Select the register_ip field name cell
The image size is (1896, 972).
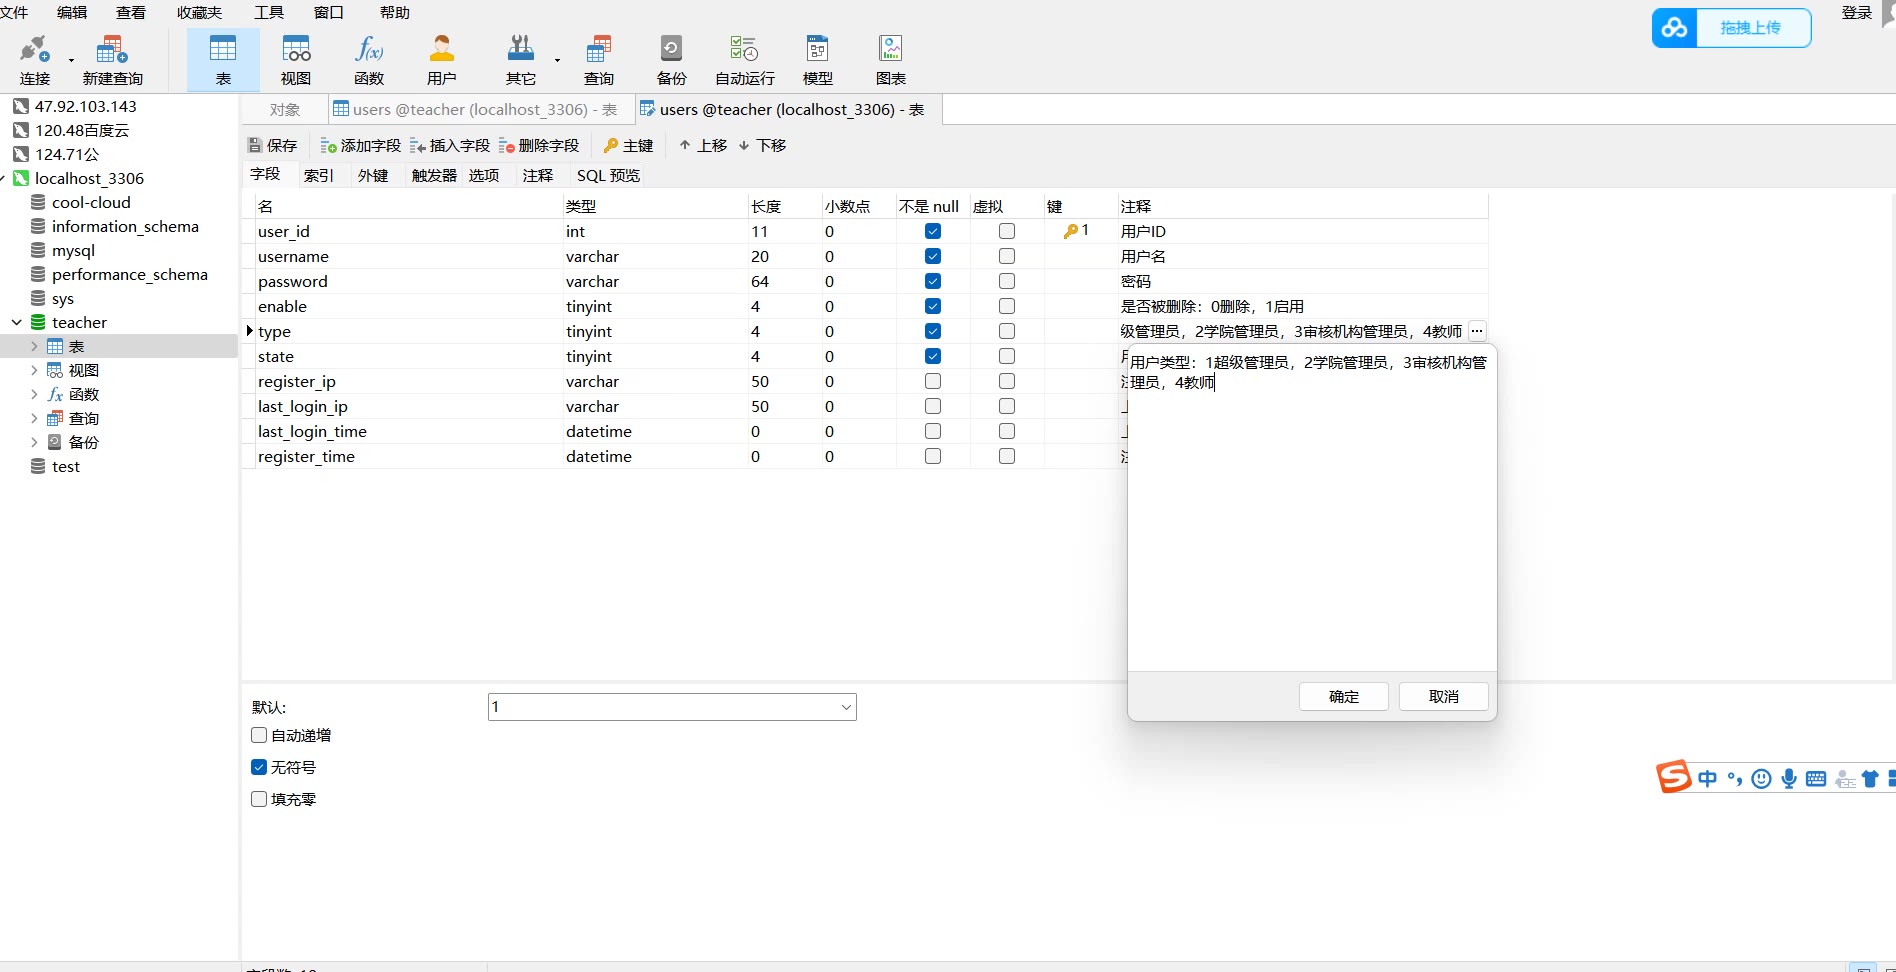[297, 382]
